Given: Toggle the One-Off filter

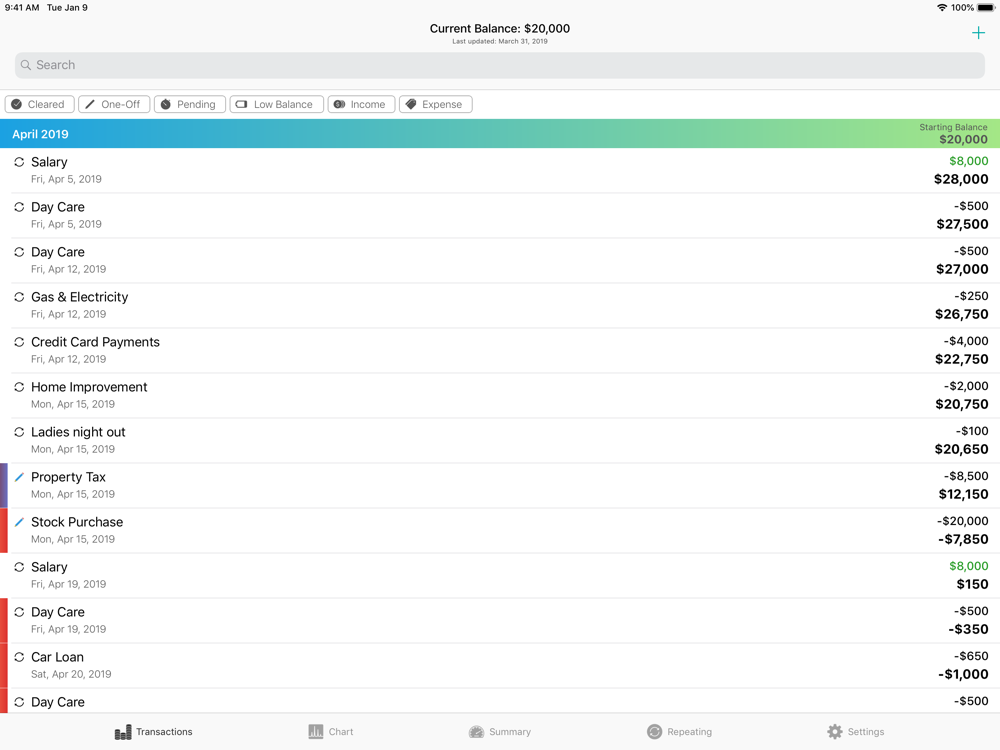Looking at the screenshot, I should point(114,104).
